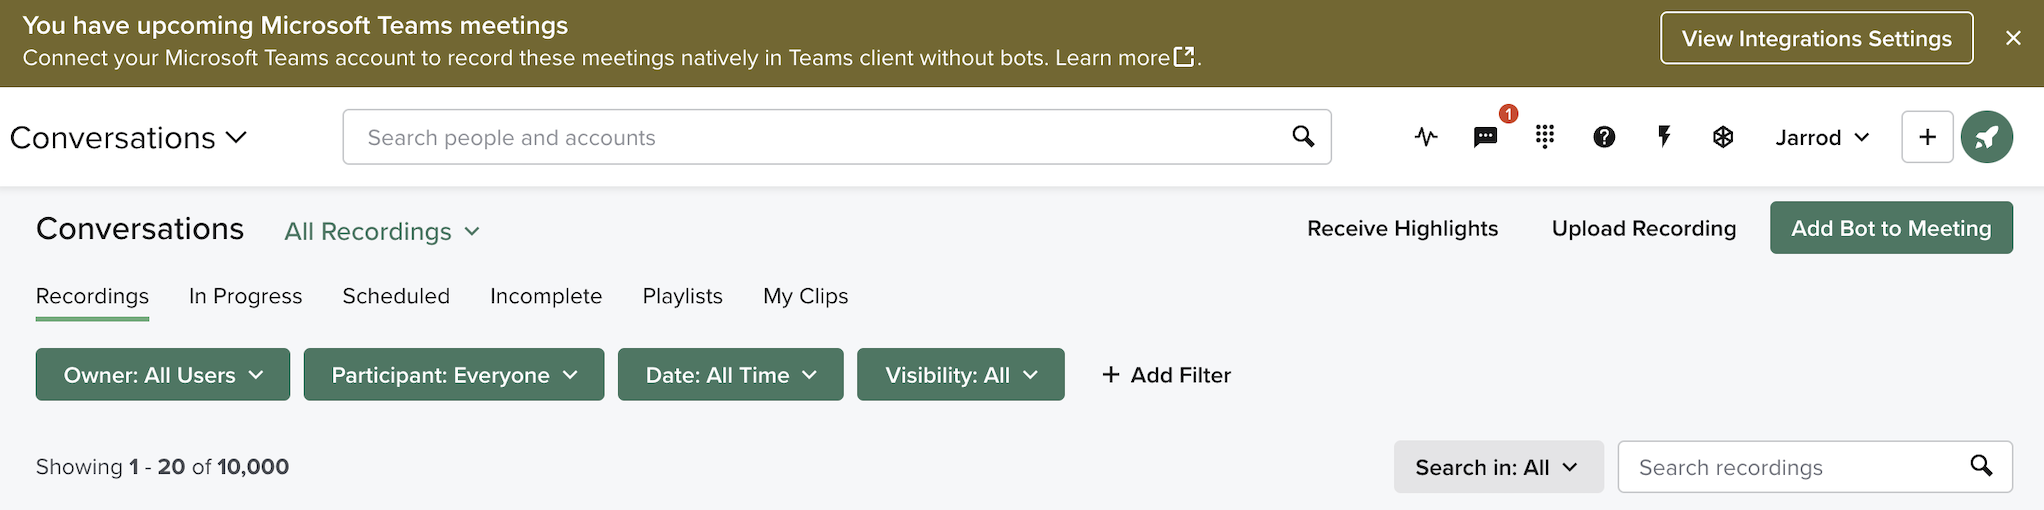Viewport: 2044px width, 510px height.
Task: Dismiss the Microsoft Teams banner
Action: tap(2013, 38)
